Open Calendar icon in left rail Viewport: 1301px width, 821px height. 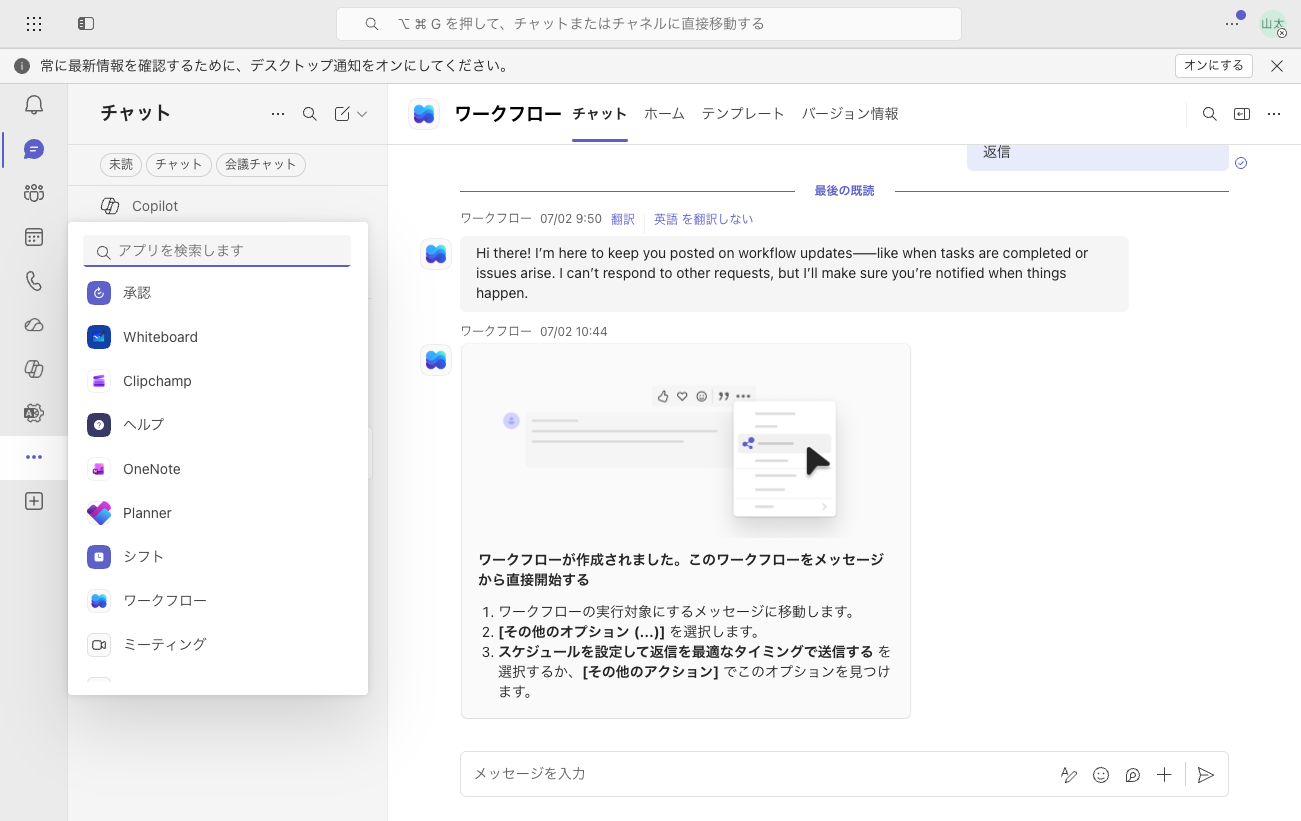34,237
